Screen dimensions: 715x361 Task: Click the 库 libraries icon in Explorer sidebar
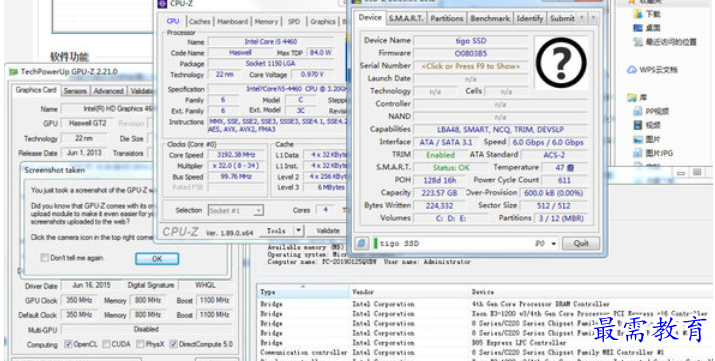tap(632, 98)
